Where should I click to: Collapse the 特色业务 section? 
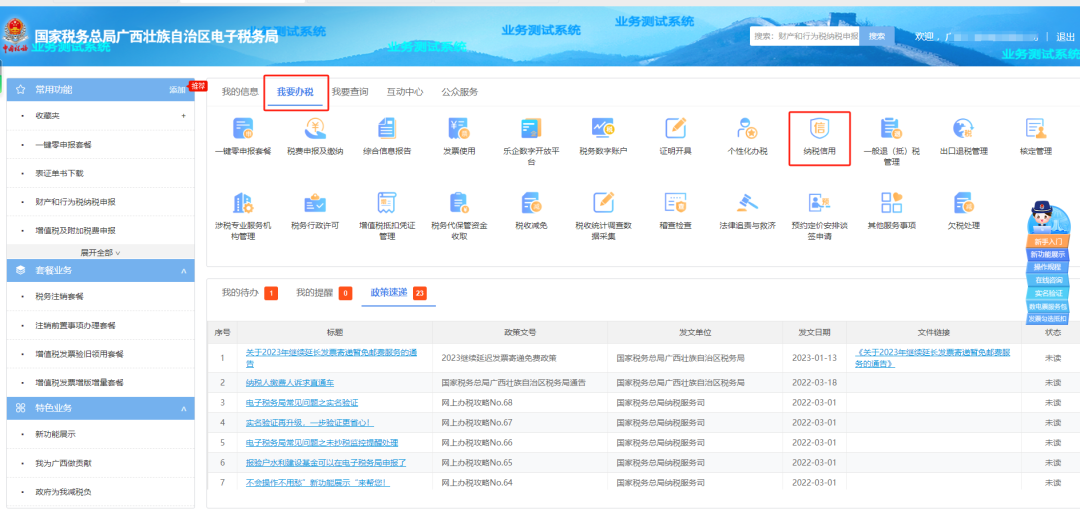(183, 408)
